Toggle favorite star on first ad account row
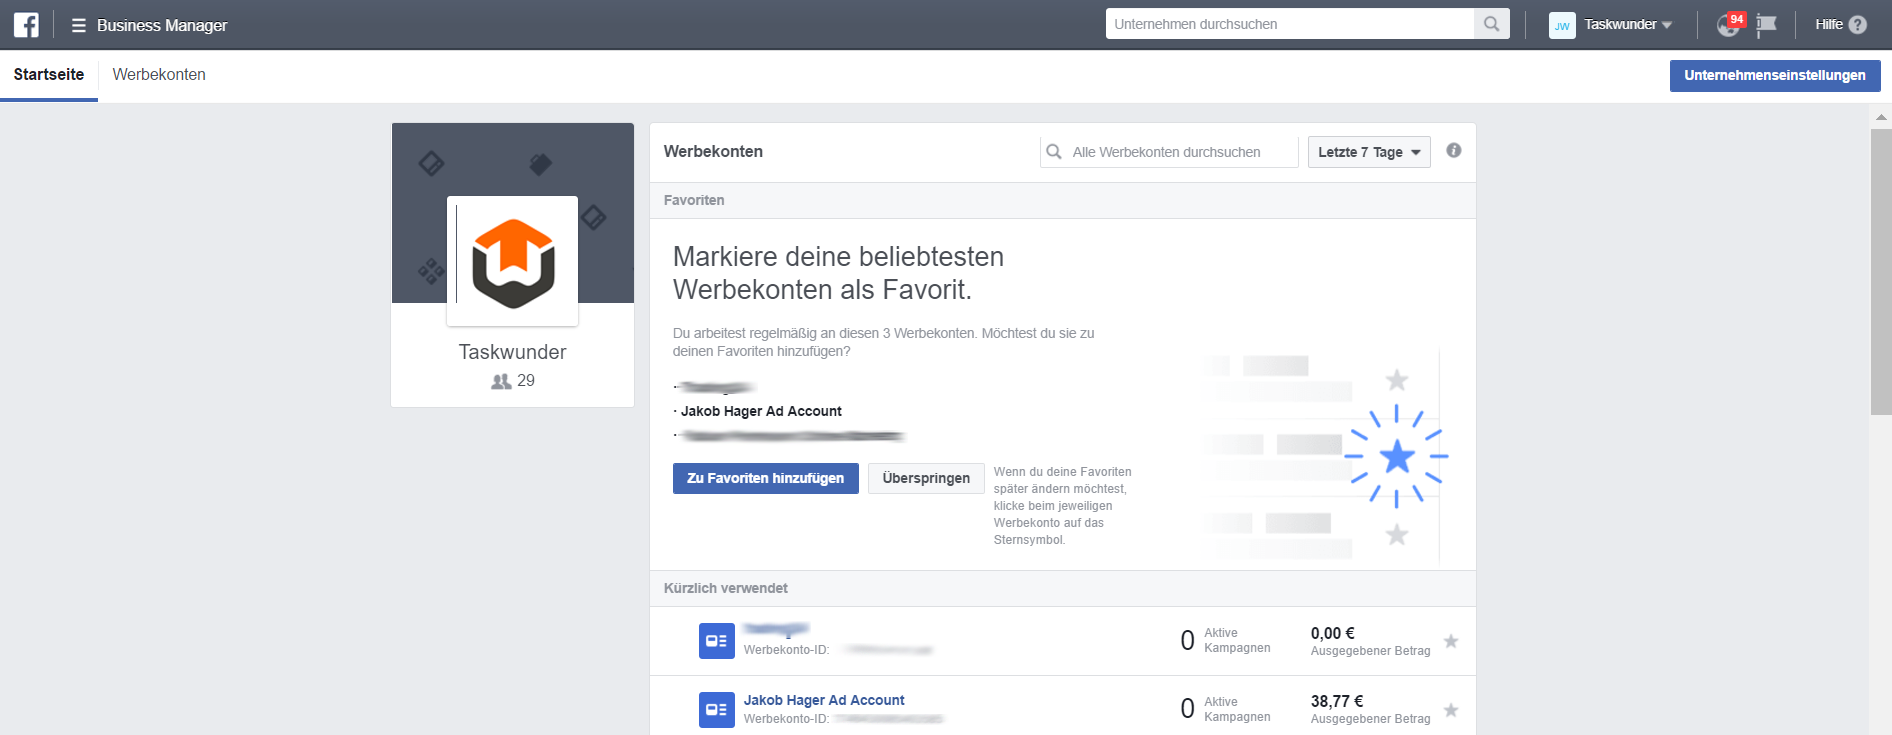 tap(1451, 641)
